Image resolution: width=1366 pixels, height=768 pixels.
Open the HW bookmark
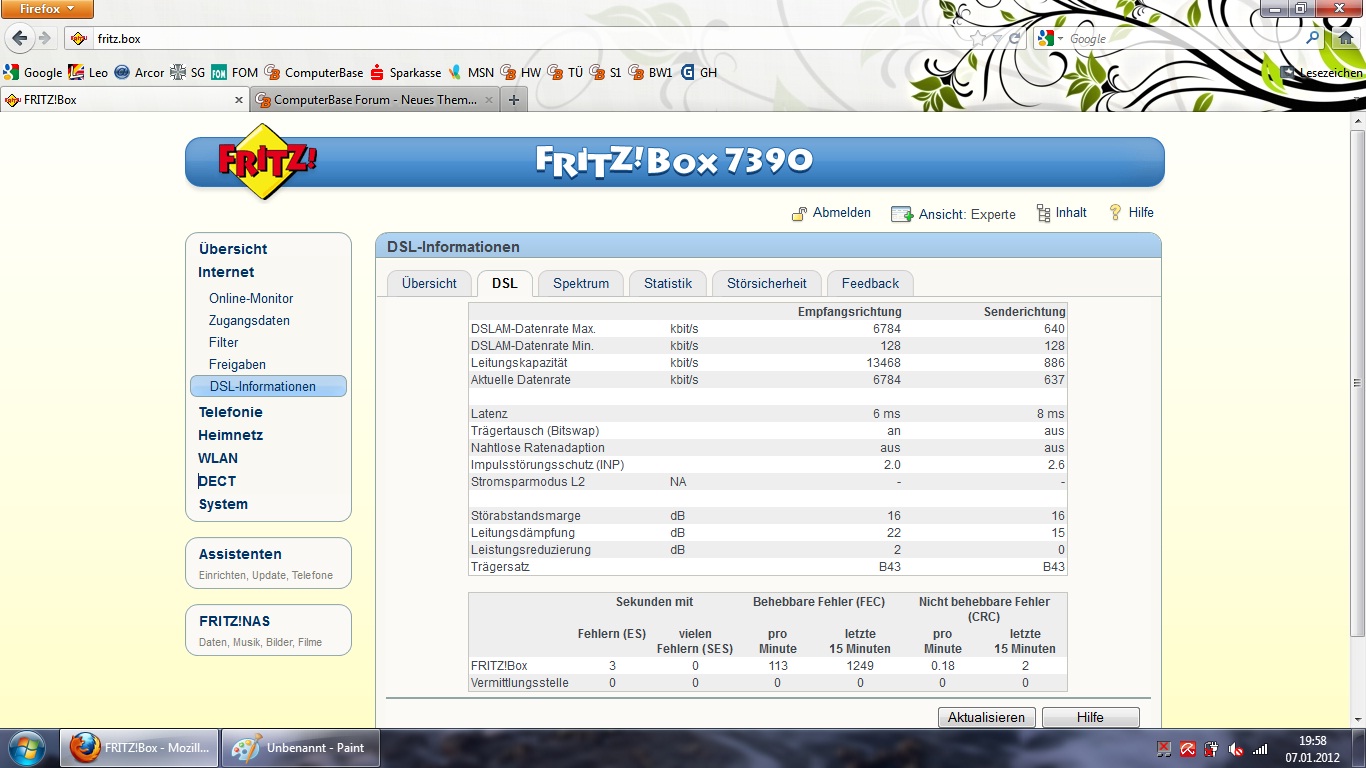521,72
